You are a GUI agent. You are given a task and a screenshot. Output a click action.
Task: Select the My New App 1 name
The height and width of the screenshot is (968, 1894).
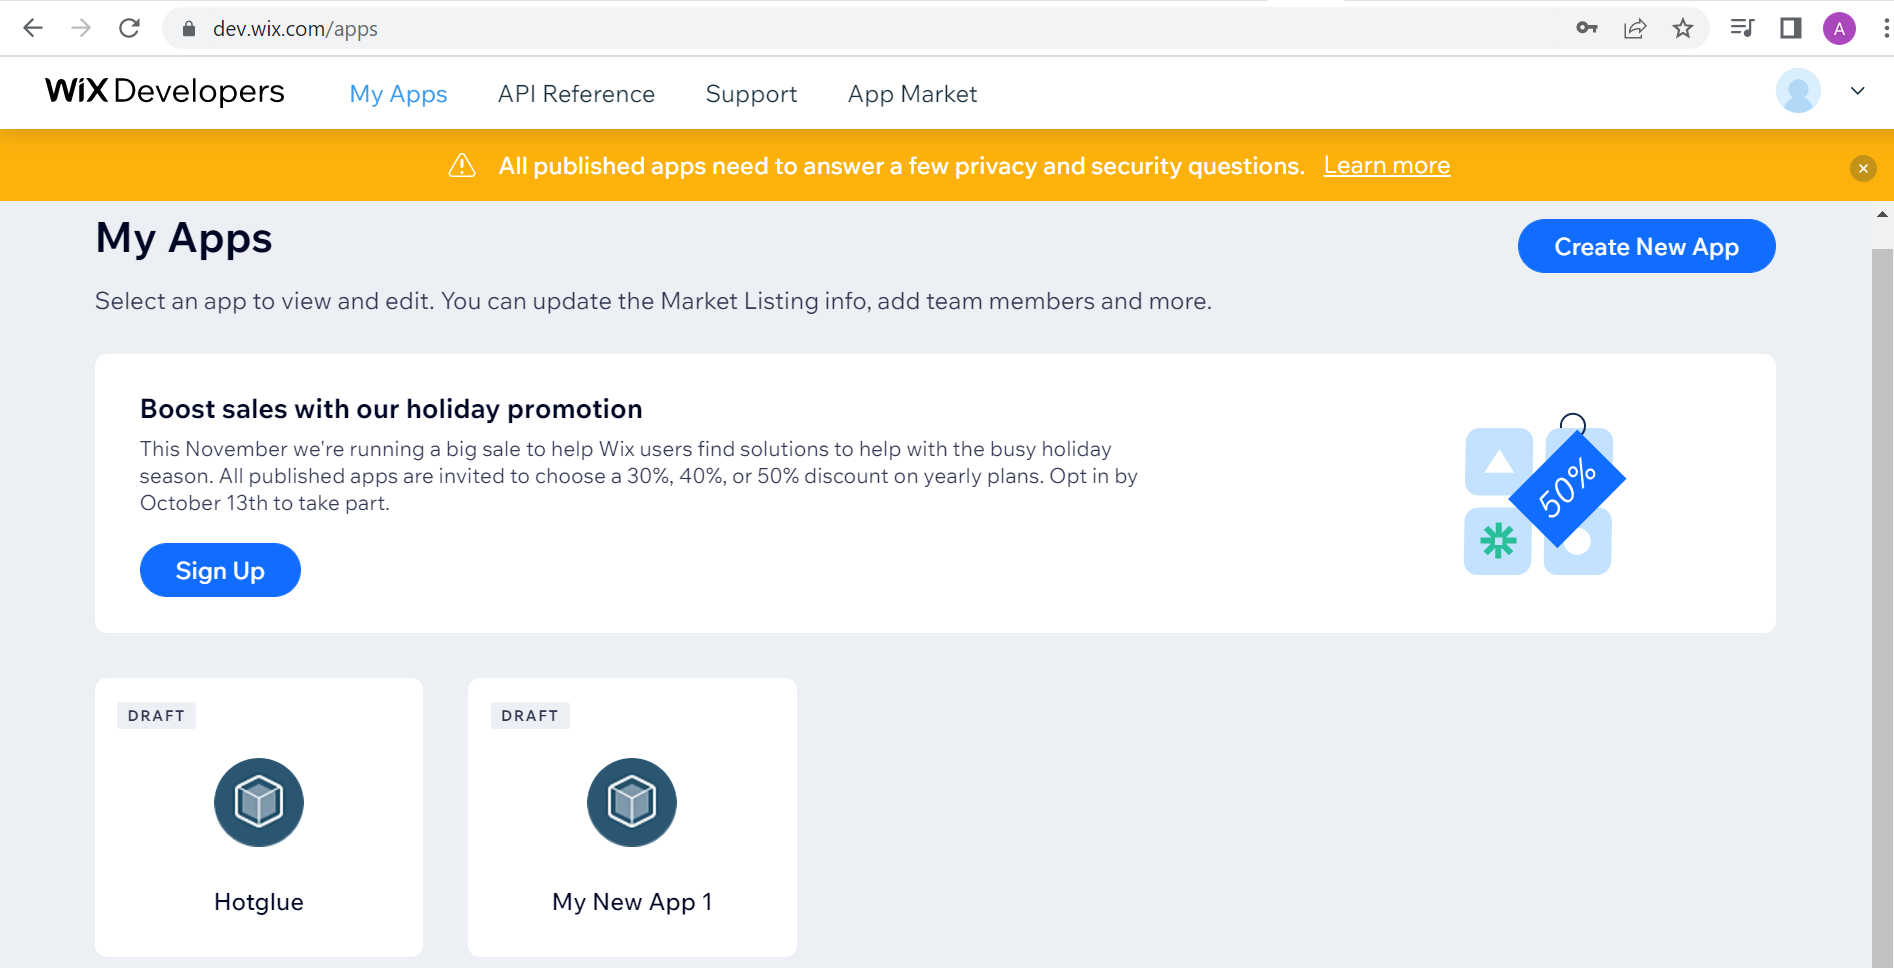(x=632, y=902)
